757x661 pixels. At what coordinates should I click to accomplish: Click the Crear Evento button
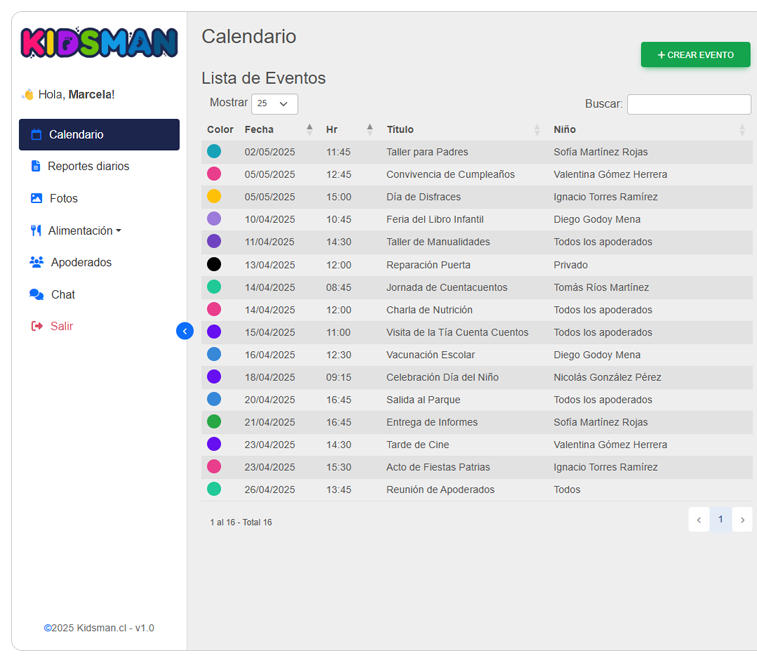point(695,55)
